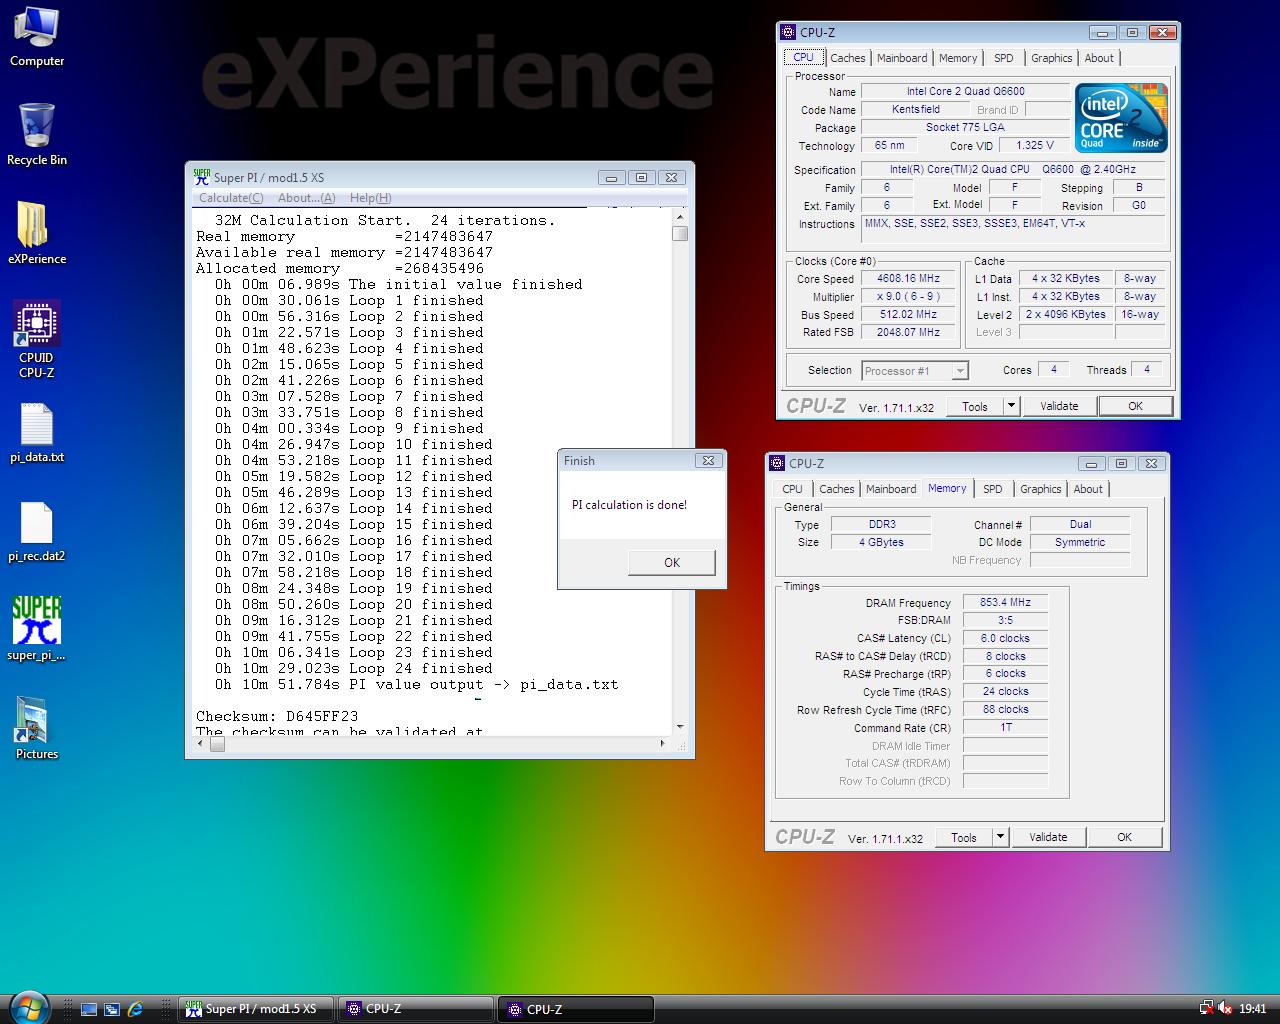Click the first CPU-Z taskbar button

(416, 1009)
